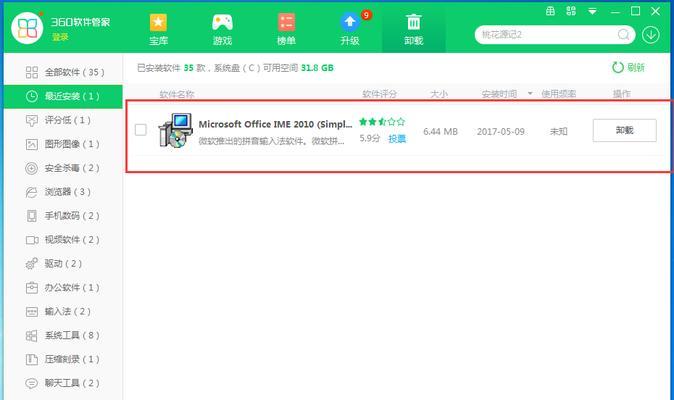Select 系统工具 (8) category
The image size is (674, 400).
[x=64, y=336]
